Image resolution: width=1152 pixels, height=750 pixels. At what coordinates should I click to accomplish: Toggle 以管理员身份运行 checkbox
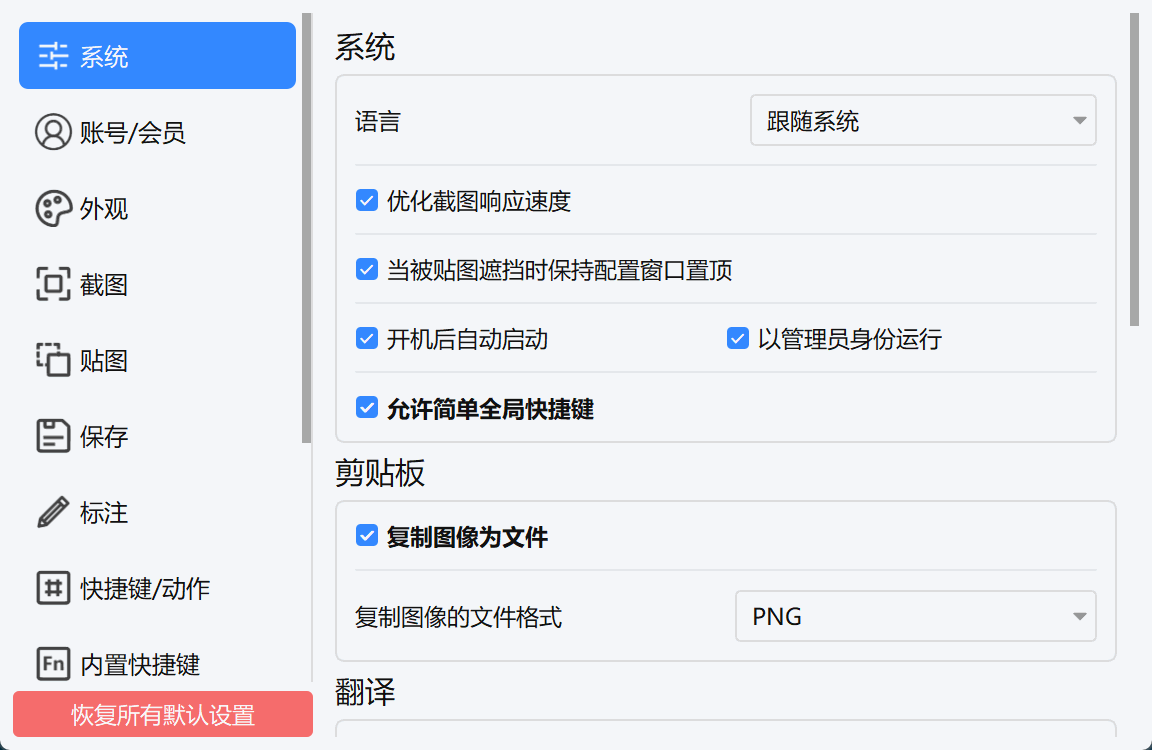(x=738, y=339)
